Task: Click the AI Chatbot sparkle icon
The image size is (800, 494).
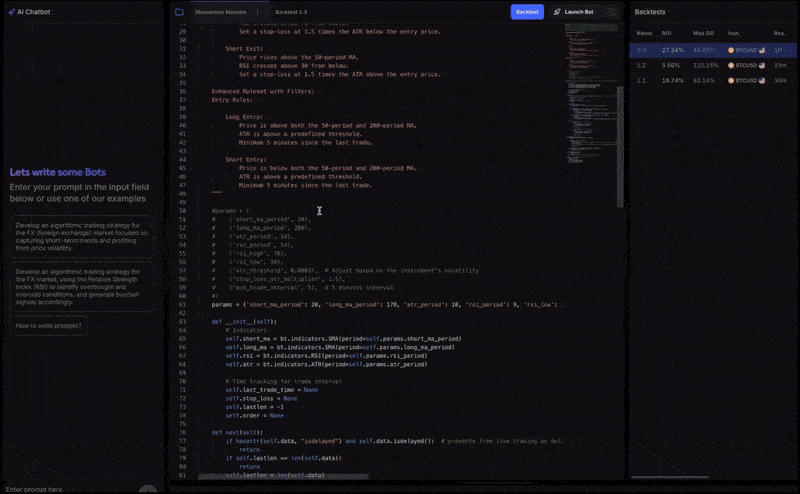Action: coord(11,12)
